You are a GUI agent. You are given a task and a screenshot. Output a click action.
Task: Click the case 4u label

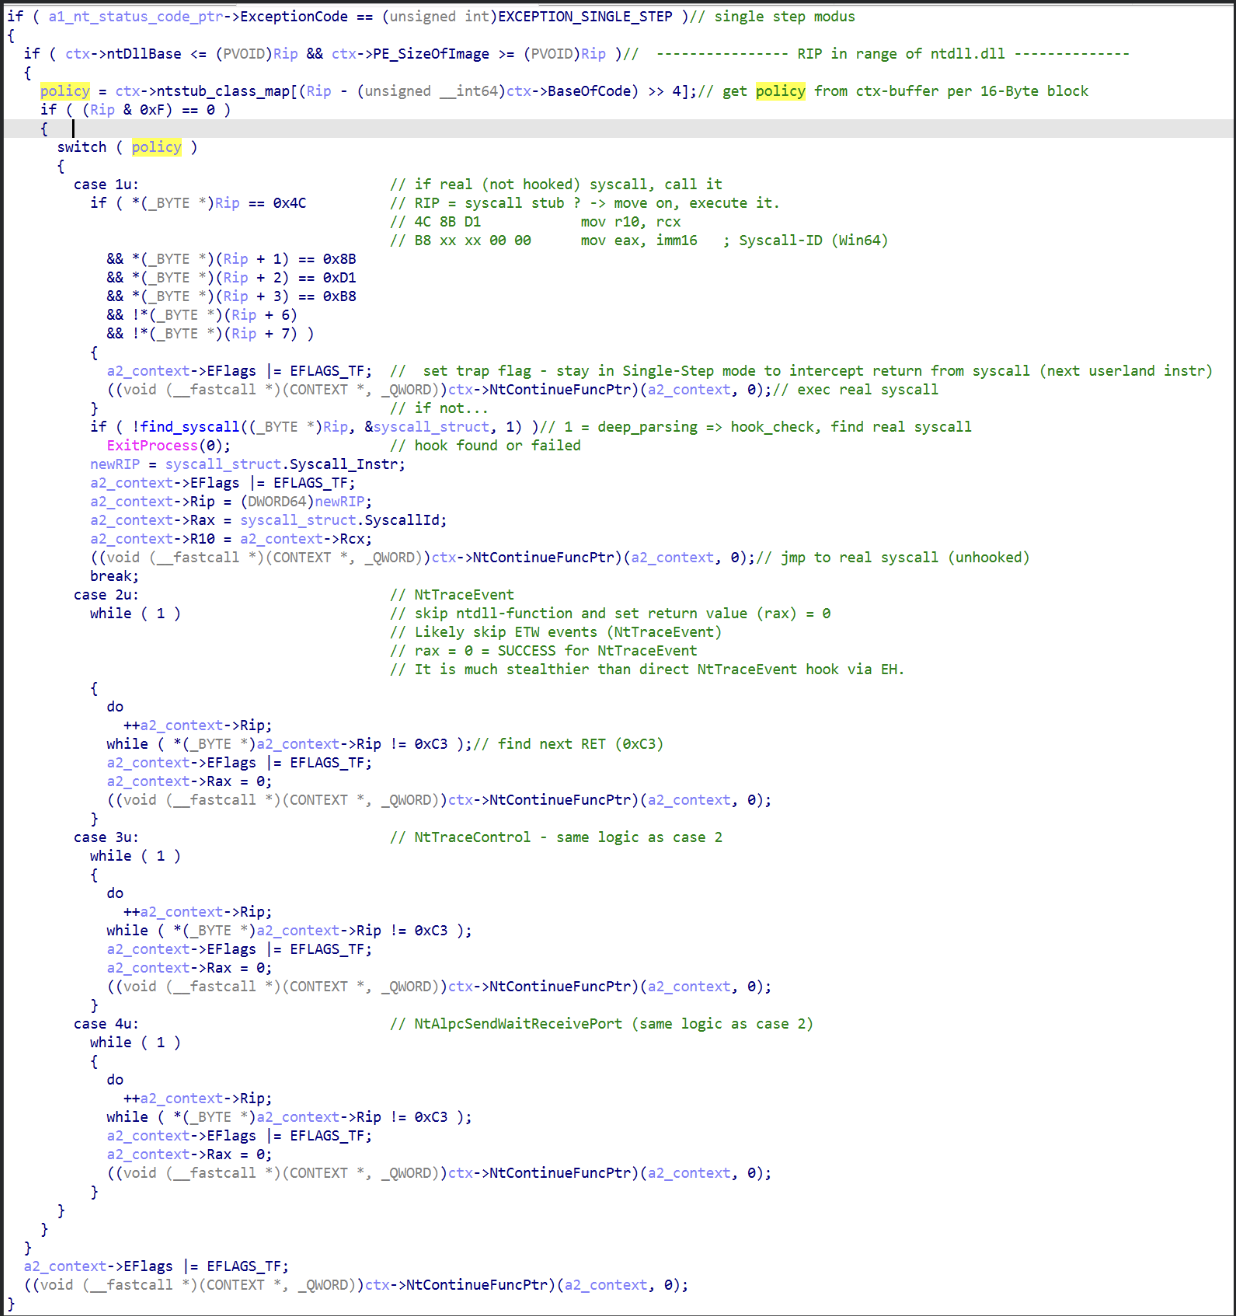click(x=106, y=1024)
